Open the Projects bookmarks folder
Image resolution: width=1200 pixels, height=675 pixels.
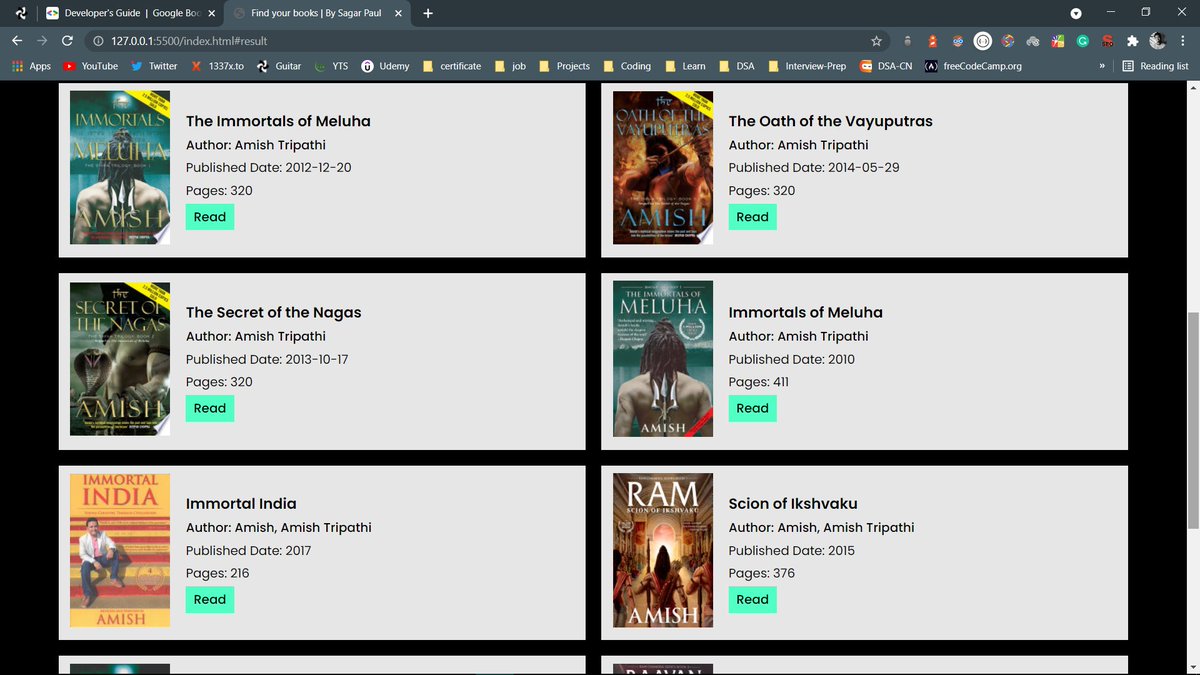564,66
